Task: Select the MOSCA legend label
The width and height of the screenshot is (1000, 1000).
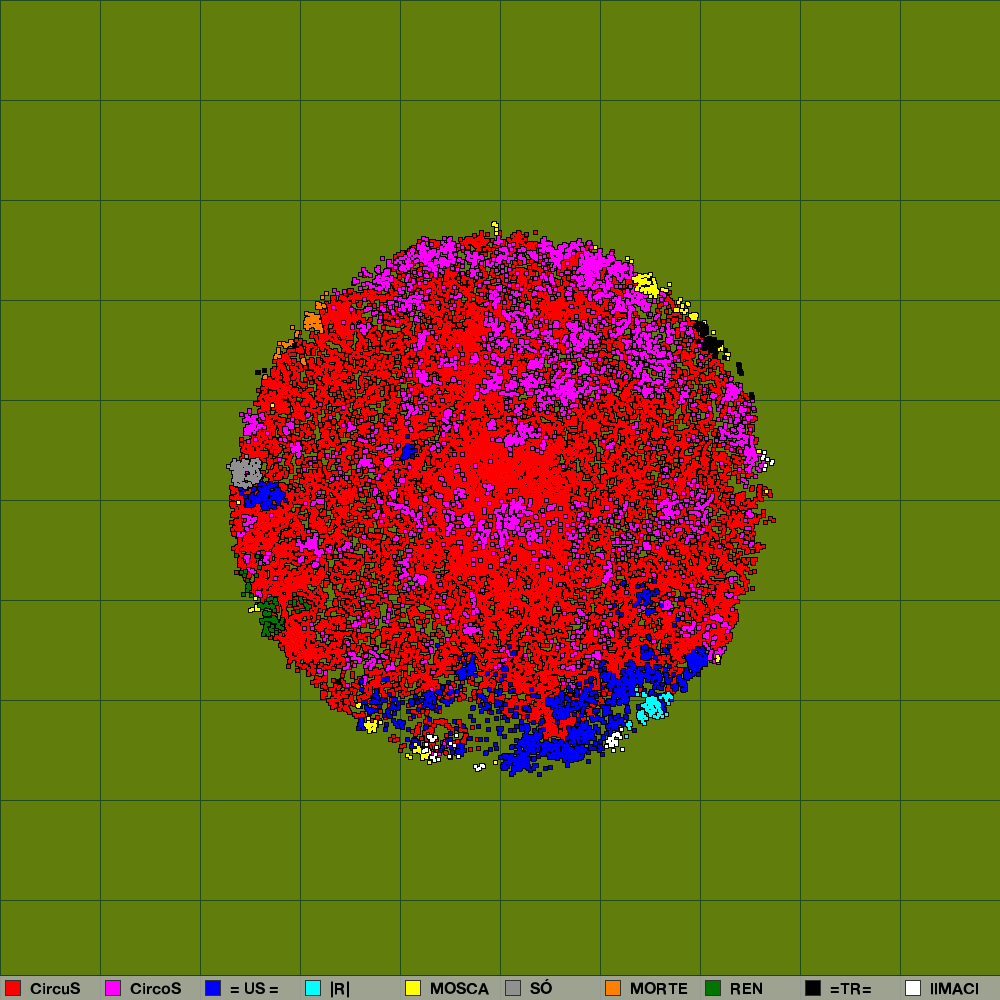Action: tap(459, 989)
